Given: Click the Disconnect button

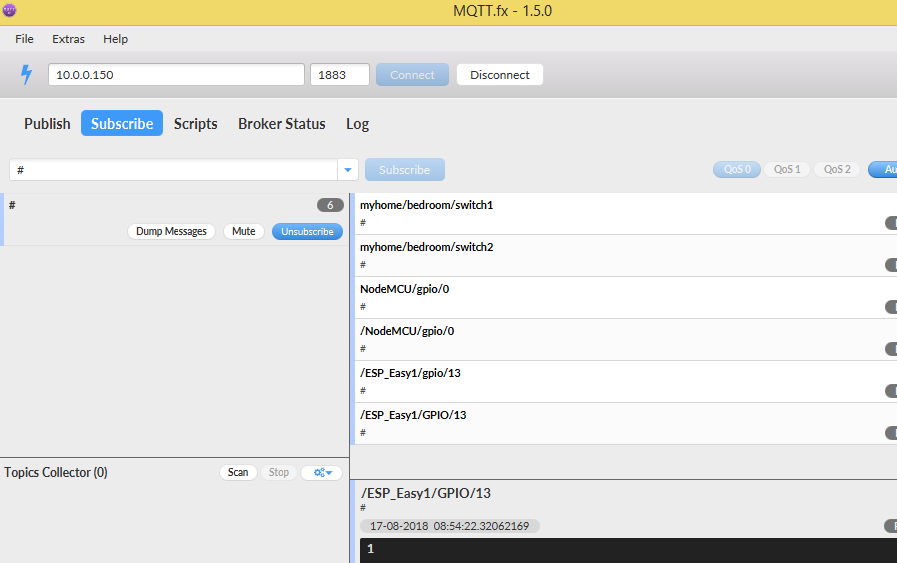Looking at the screenshot, I should 499,75.
